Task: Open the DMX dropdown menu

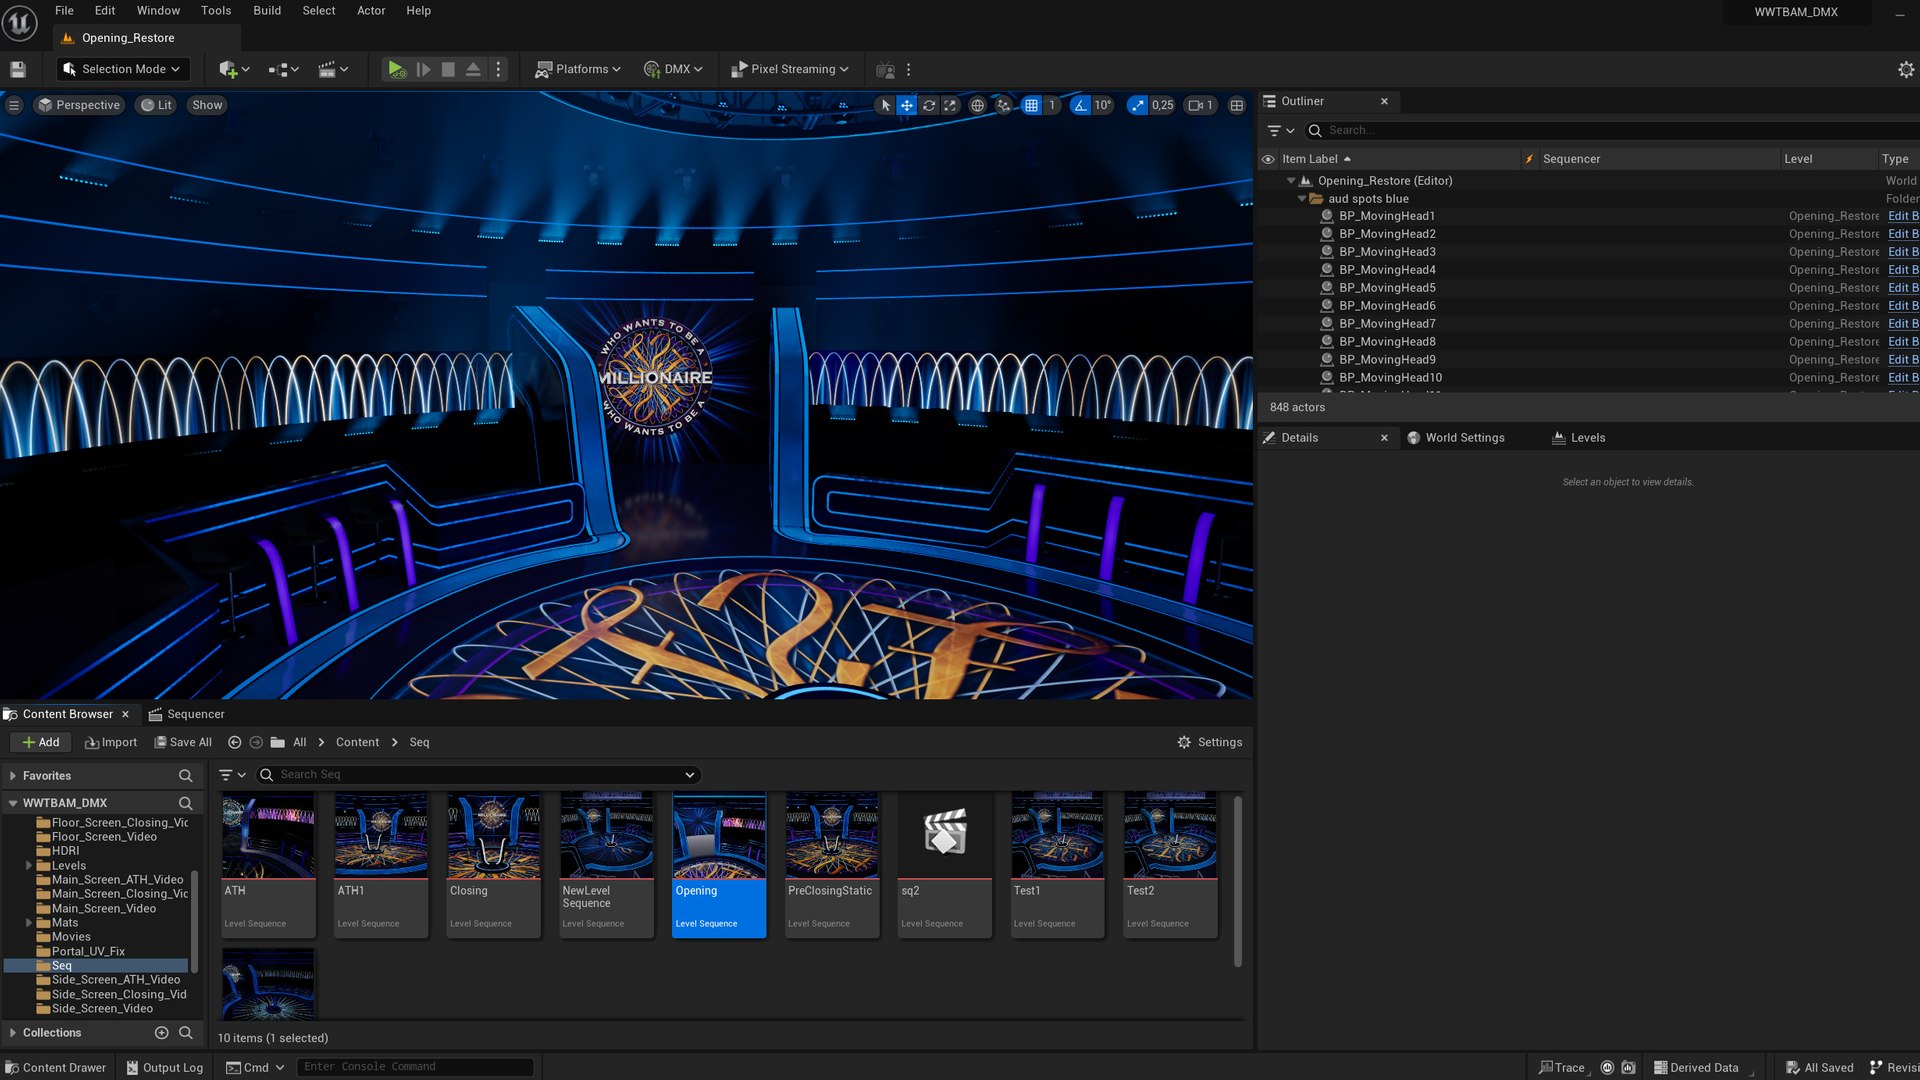Action: (673, 69)
